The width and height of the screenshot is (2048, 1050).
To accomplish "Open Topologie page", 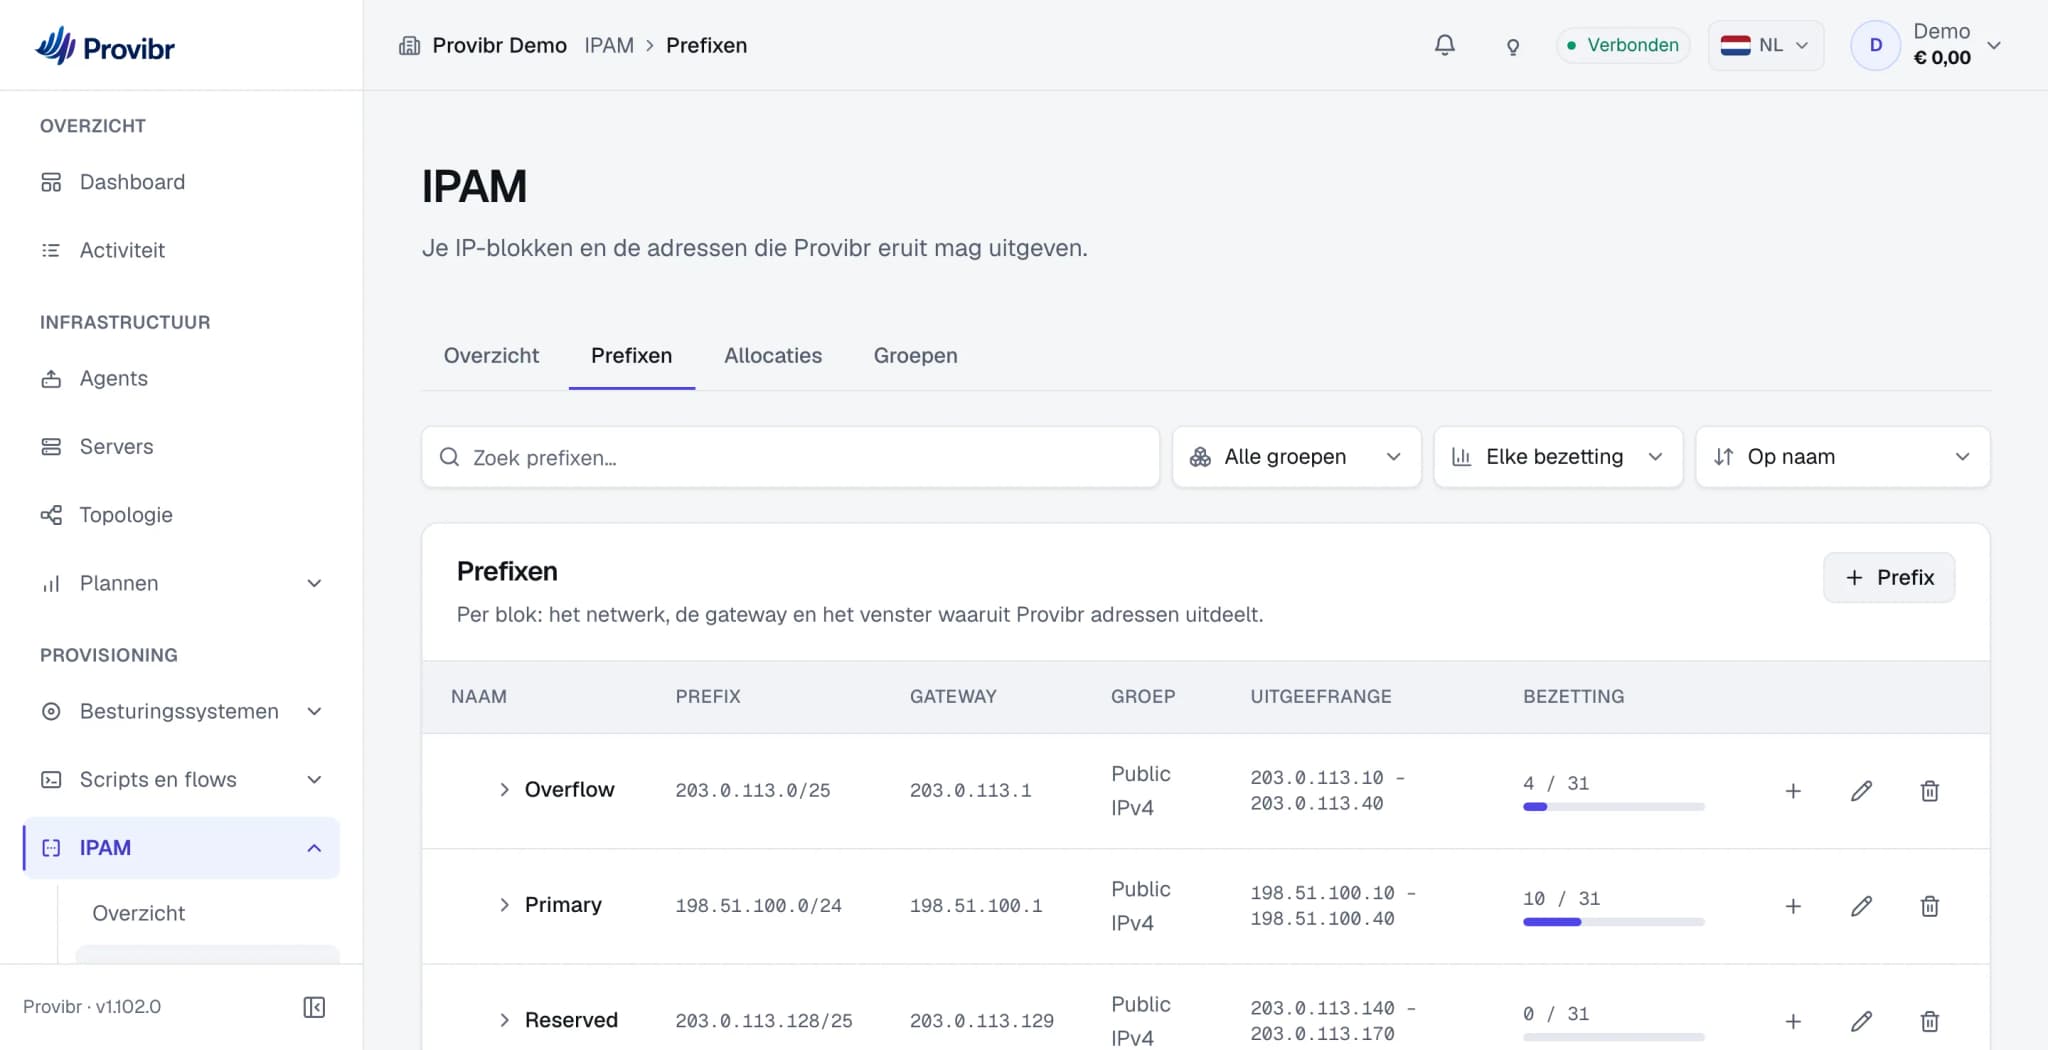I will coord(181,515).
